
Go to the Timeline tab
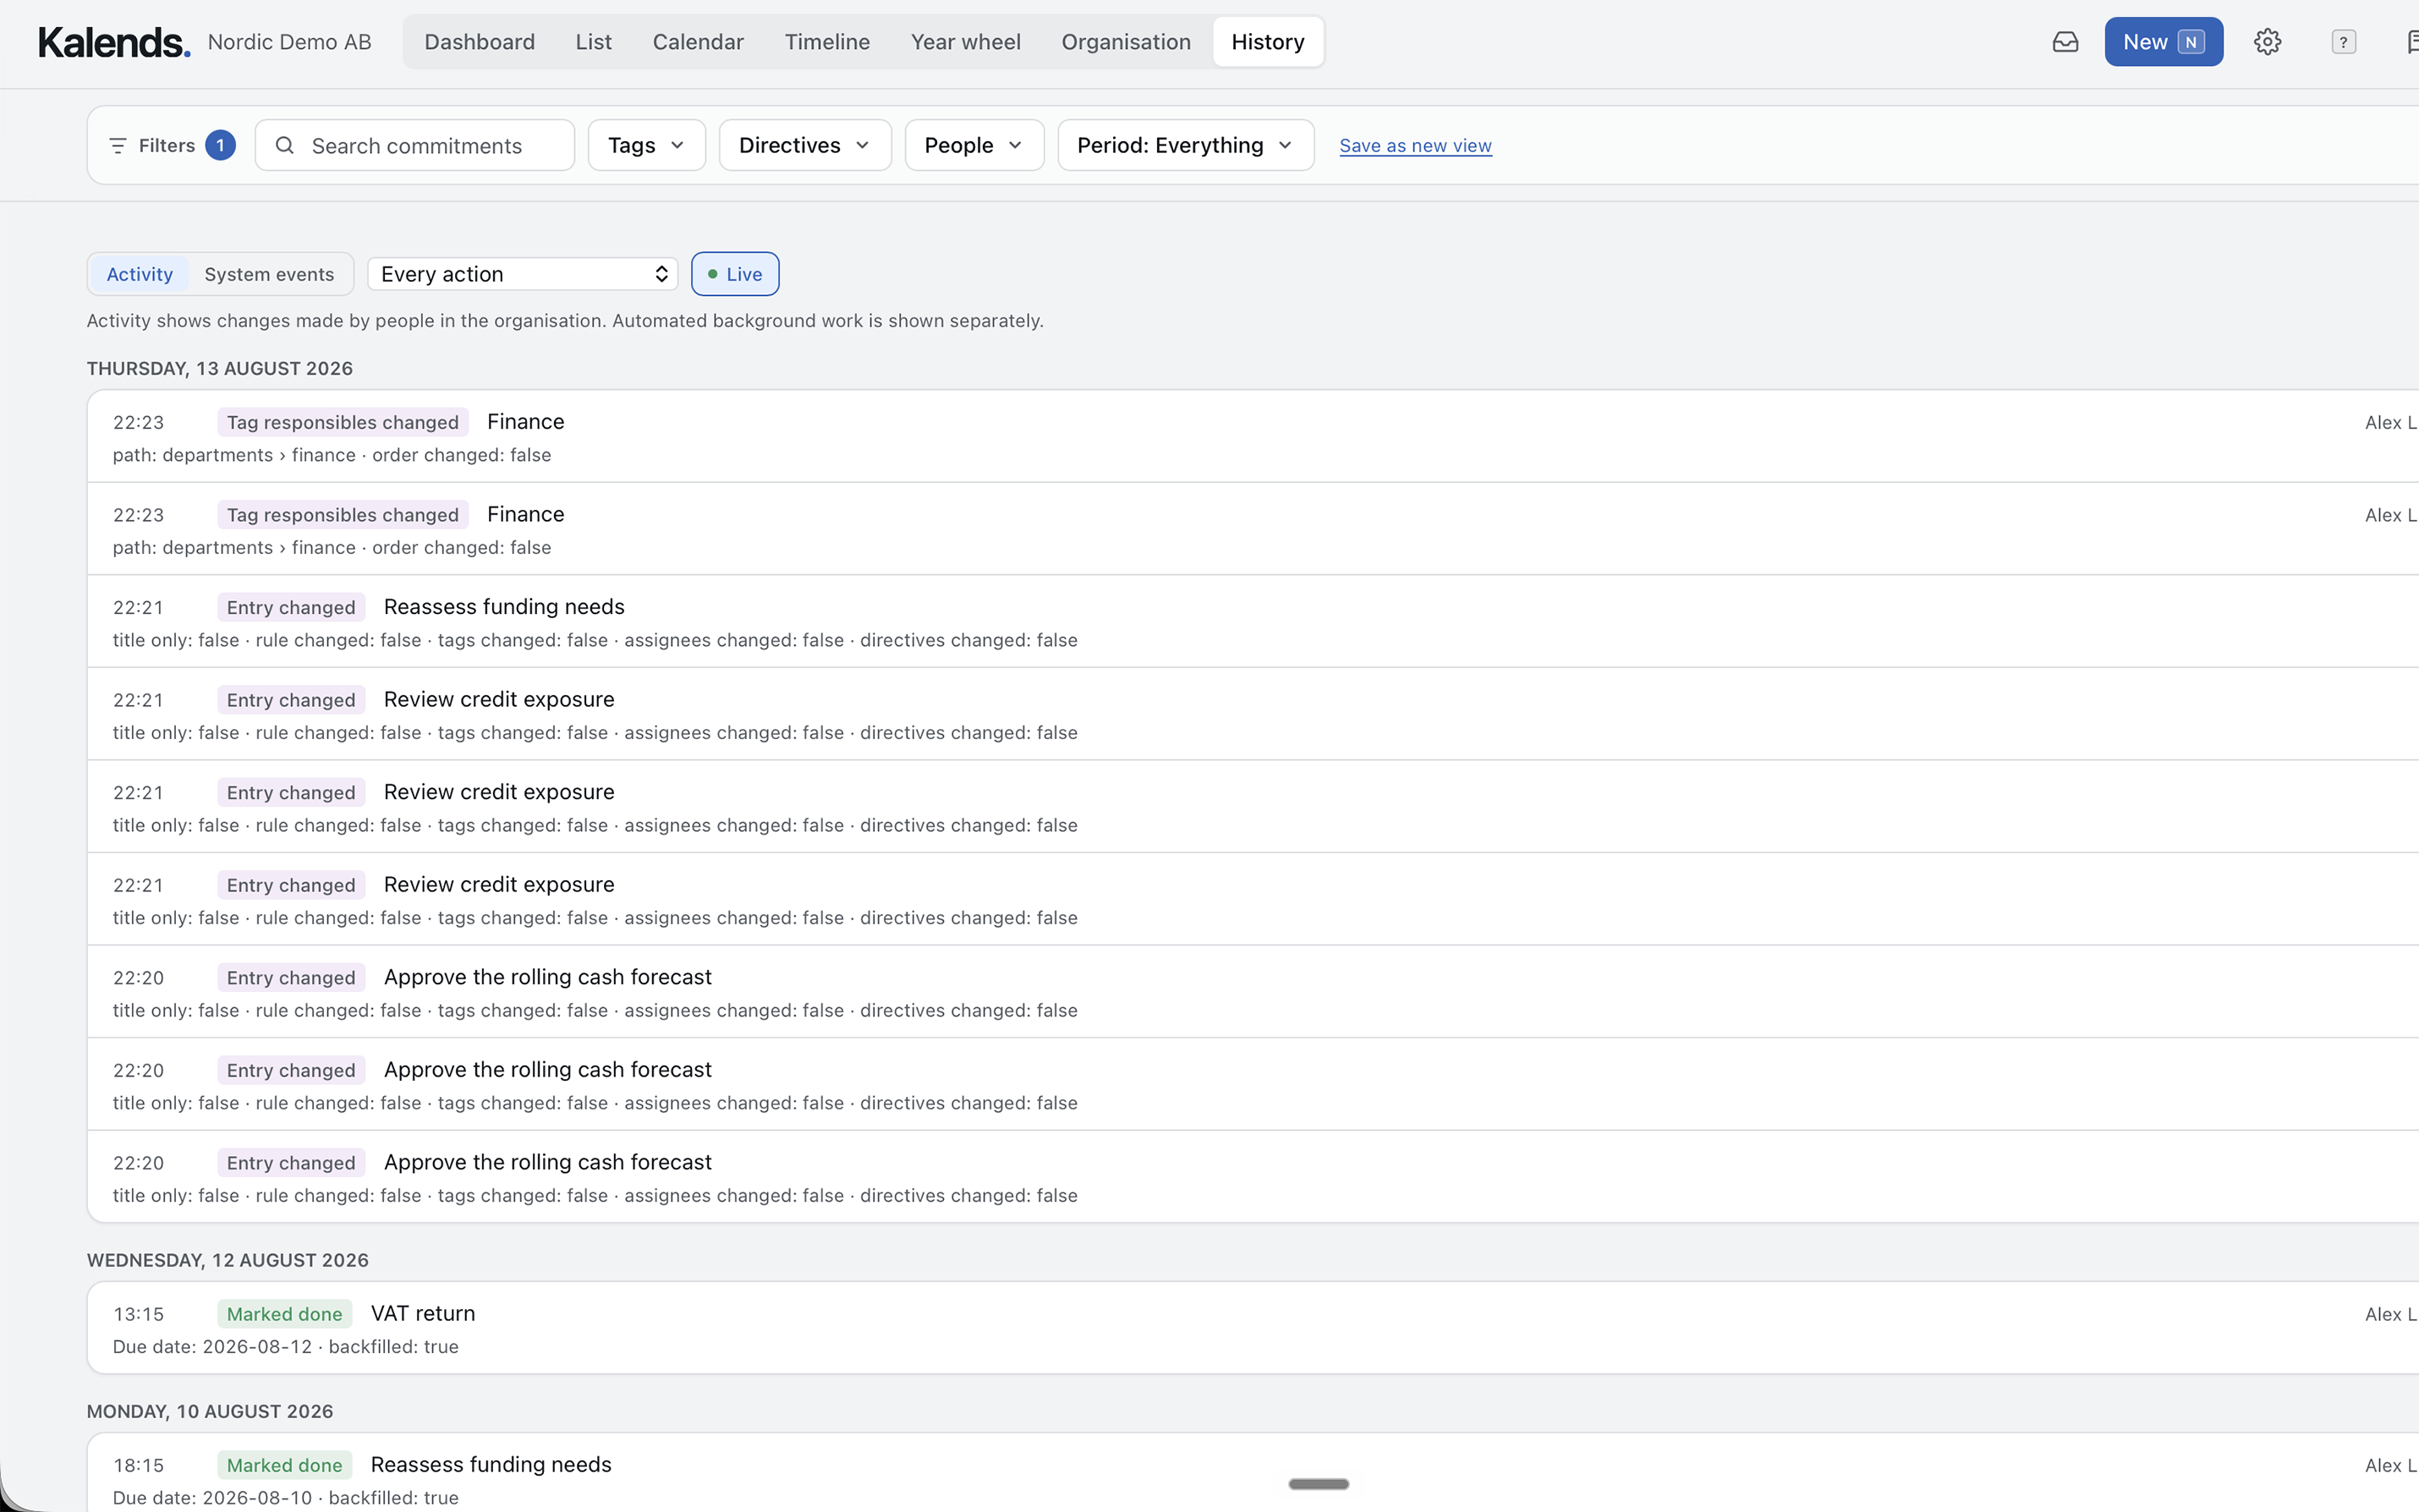click(827, 42)
